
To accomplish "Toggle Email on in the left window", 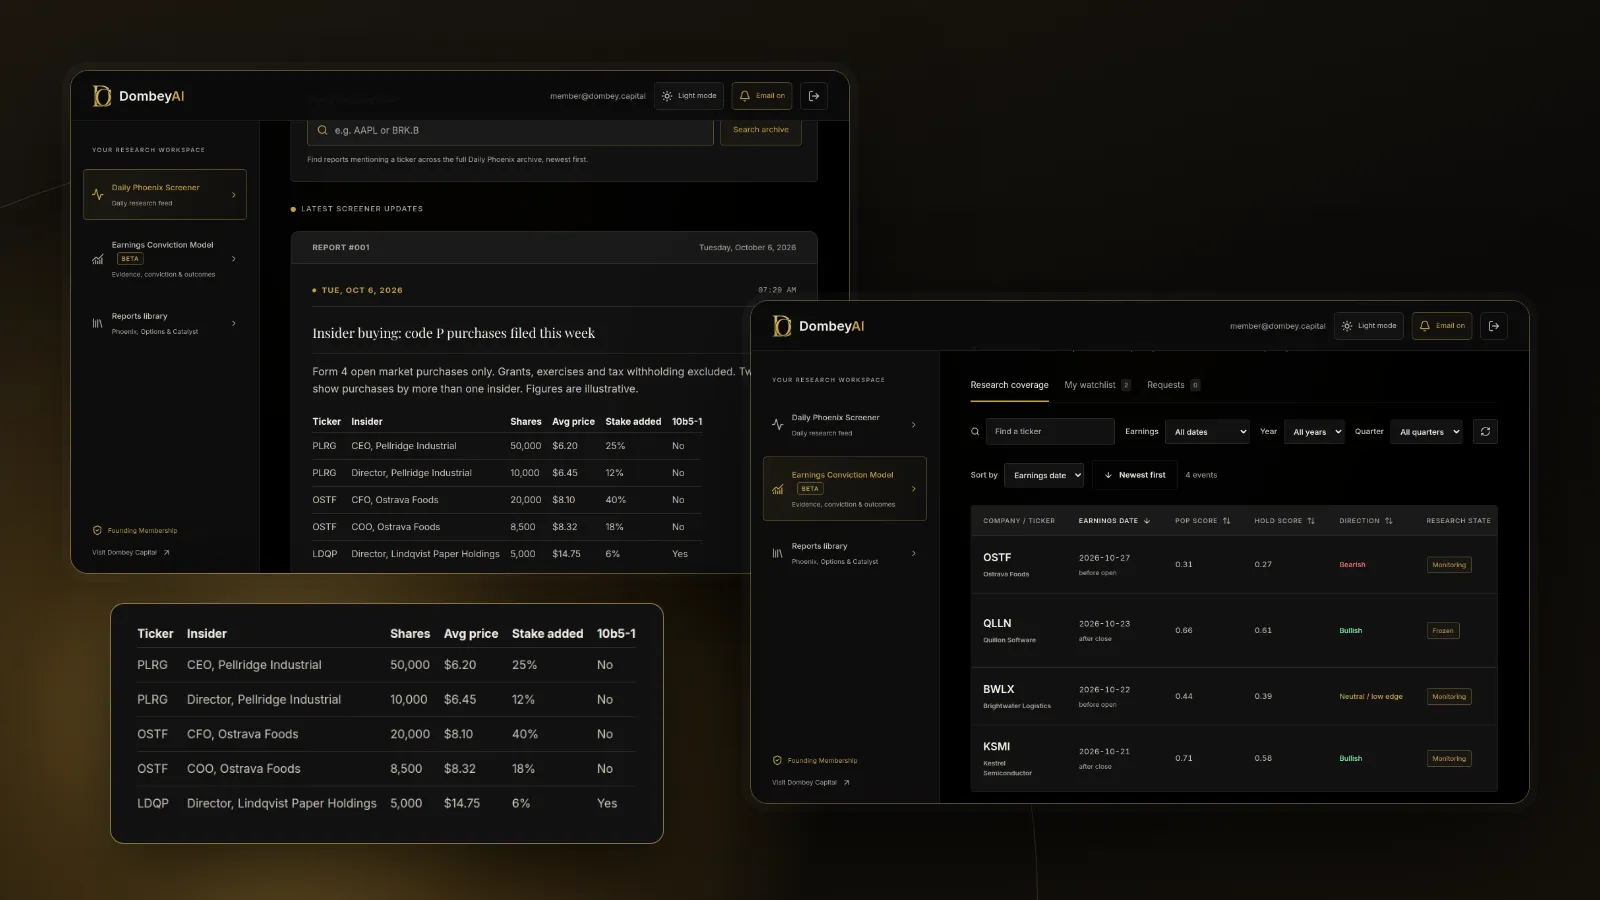I will coord(762,96).
